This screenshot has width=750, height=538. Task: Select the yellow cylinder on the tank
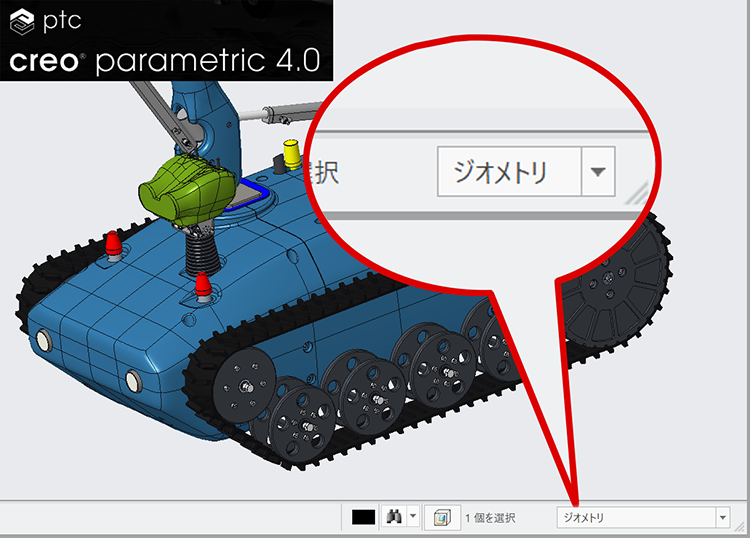pos(293,153)
